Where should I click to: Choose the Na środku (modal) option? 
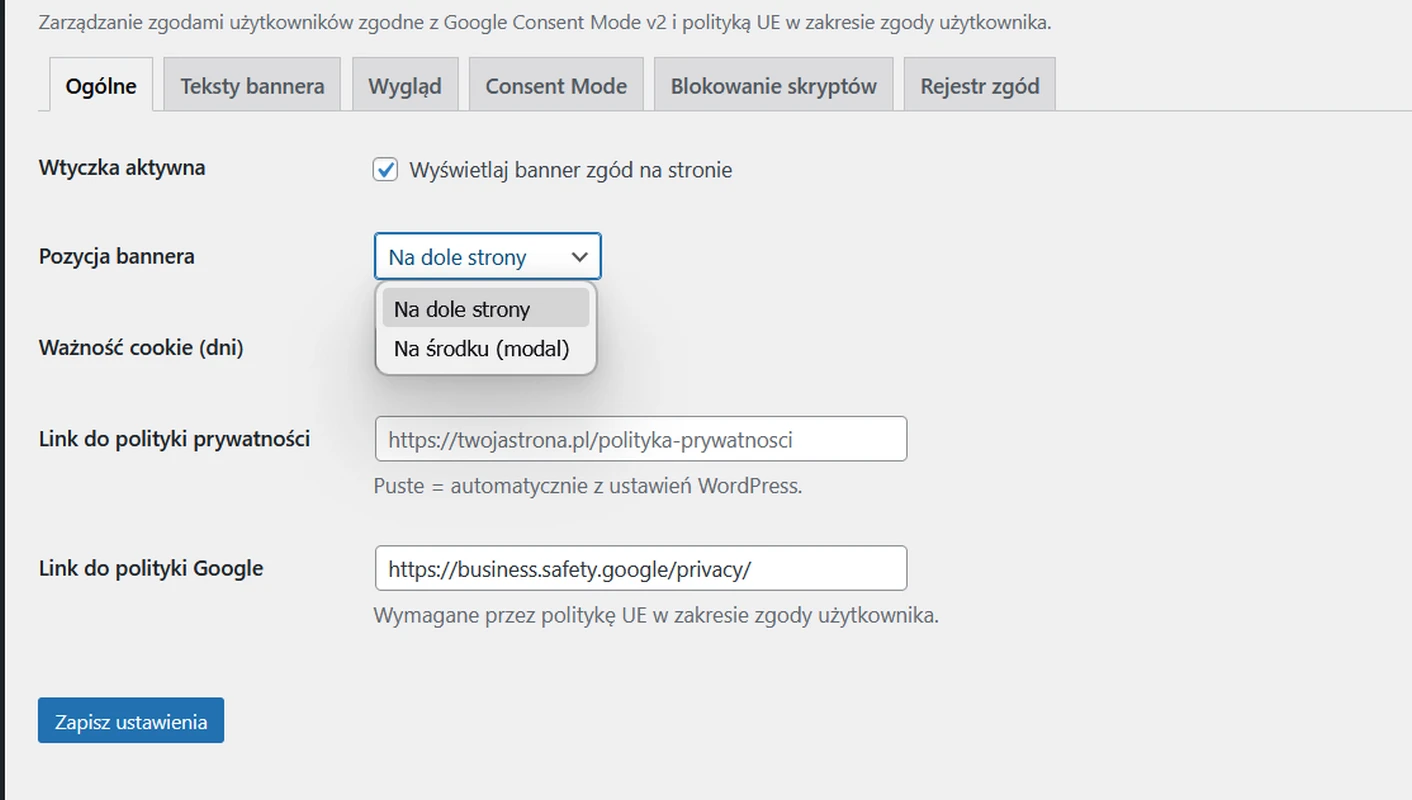click(x=481, y=348)
